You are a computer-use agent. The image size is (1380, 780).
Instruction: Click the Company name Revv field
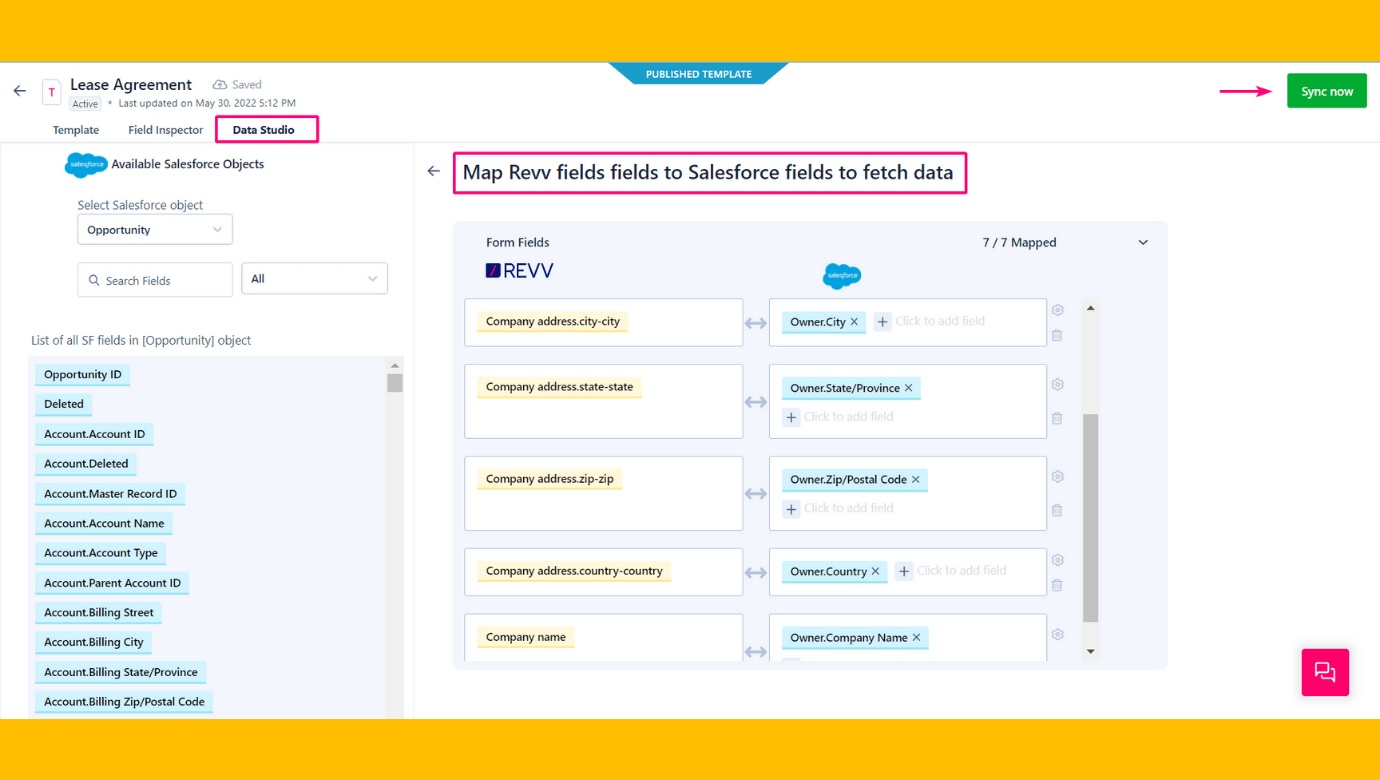tap(526, 637)
